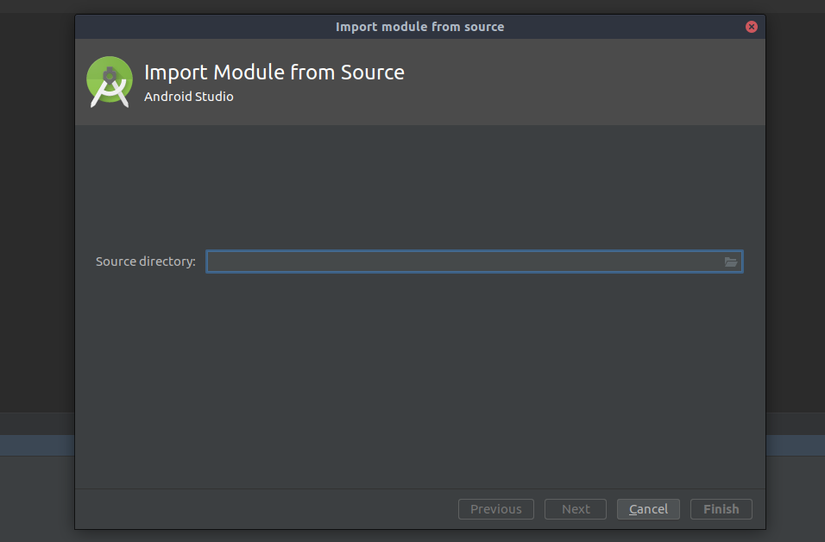The image size is (825, 542).
Task: Click the empty dialog area below Source directory
Action: 420,380
